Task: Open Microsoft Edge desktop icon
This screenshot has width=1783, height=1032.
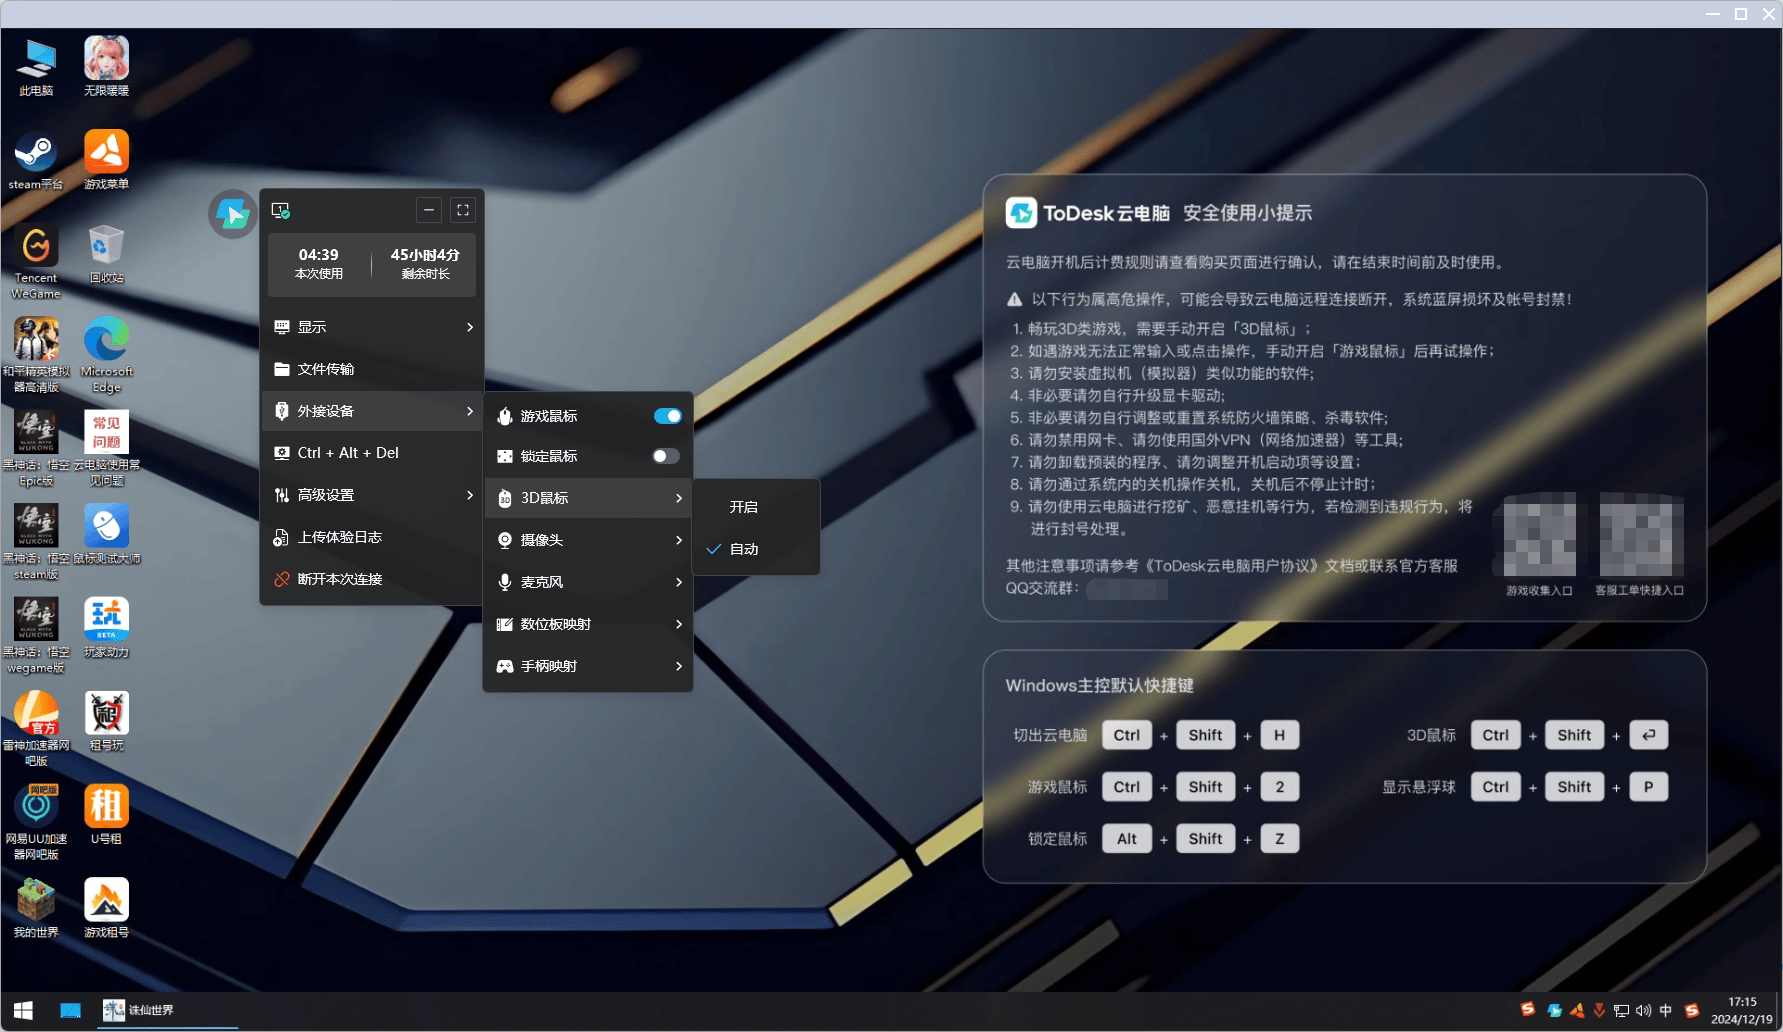Action: 106,355
